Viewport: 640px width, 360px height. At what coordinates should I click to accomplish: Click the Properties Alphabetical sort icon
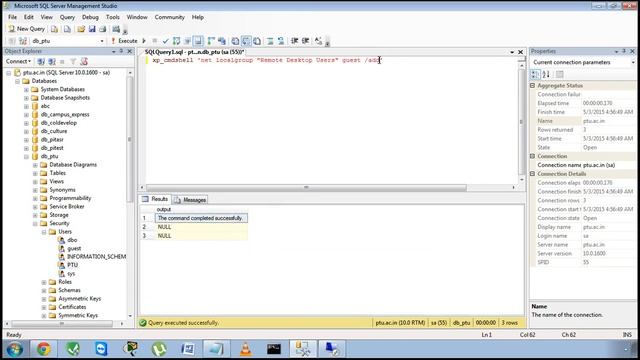pyautogui.click(x=546, y=74)
